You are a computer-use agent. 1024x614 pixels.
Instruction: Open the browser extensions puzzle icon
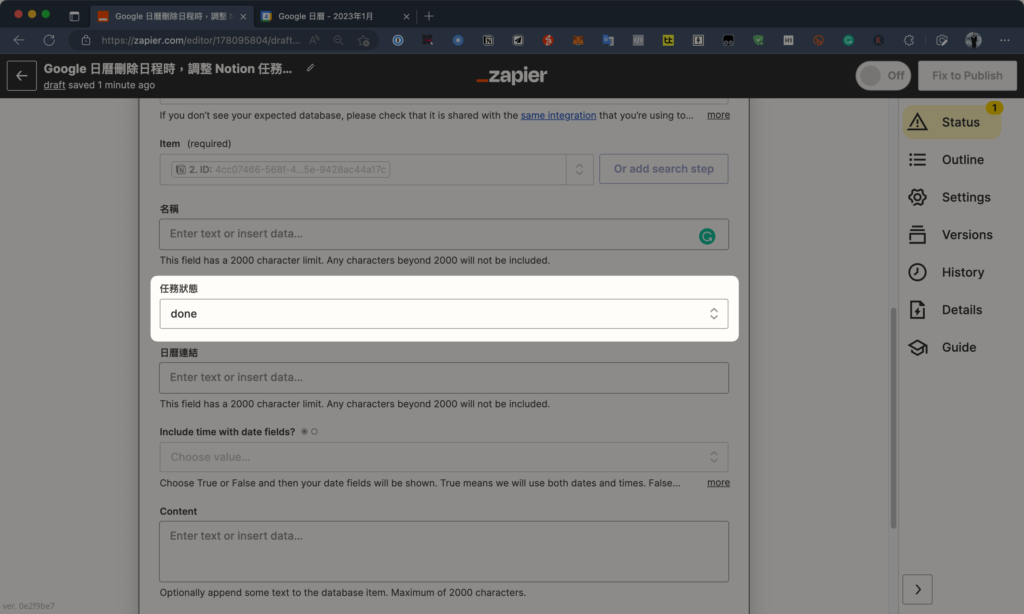coord(908,40)
